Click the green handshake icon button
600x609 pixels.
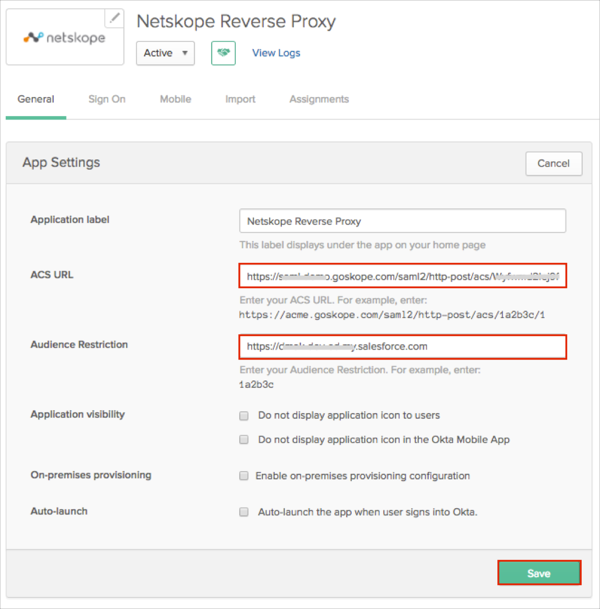(x=223, y=53)
